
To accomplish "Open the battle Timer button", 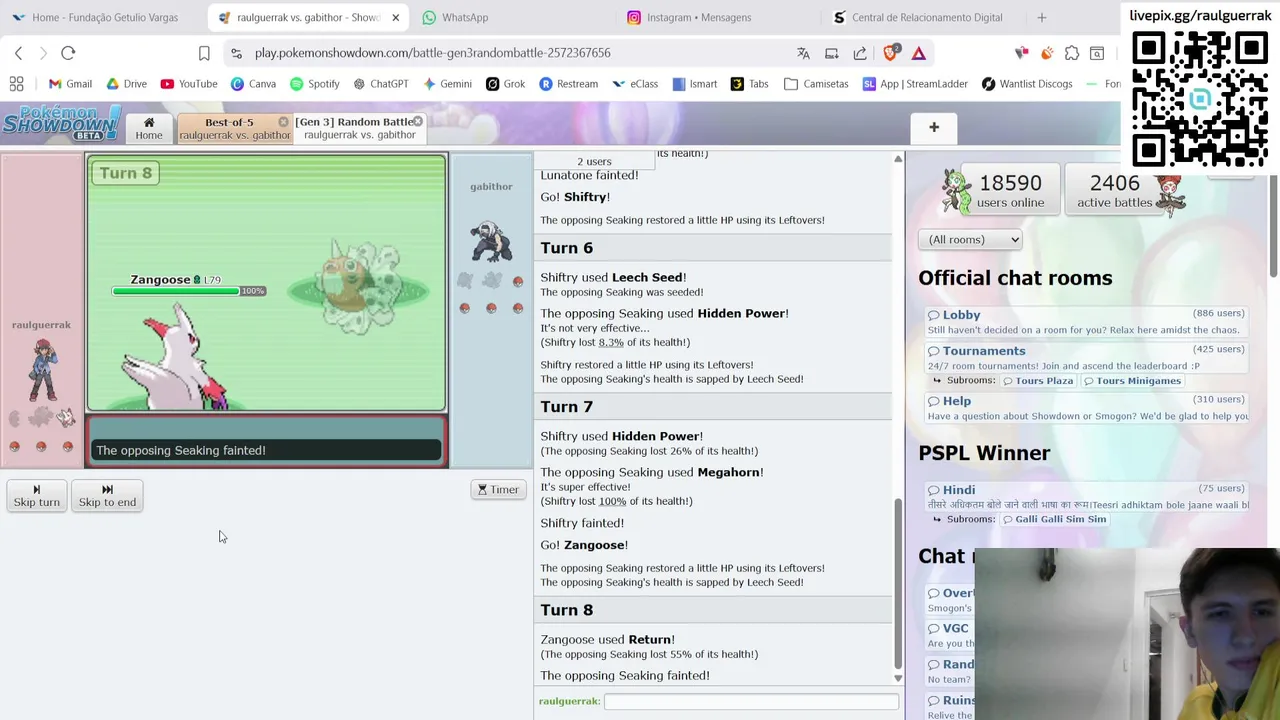I will pyautogui.click(x=498, y=490).
